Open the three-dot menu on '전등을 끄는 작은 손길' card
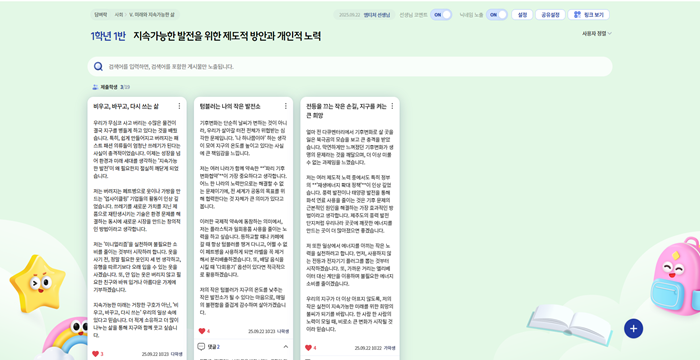The height and width of the screenshot is (360, 700). pos(392,106)
